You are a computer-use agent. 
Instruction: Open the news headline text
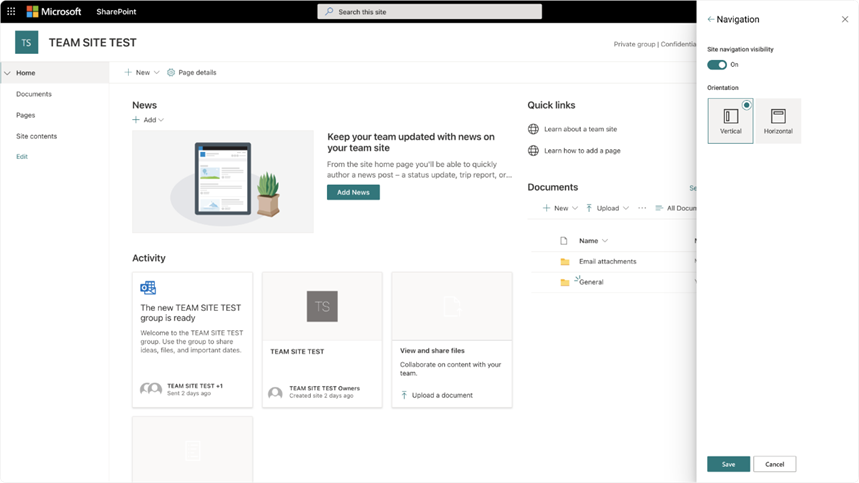point(411,142)
